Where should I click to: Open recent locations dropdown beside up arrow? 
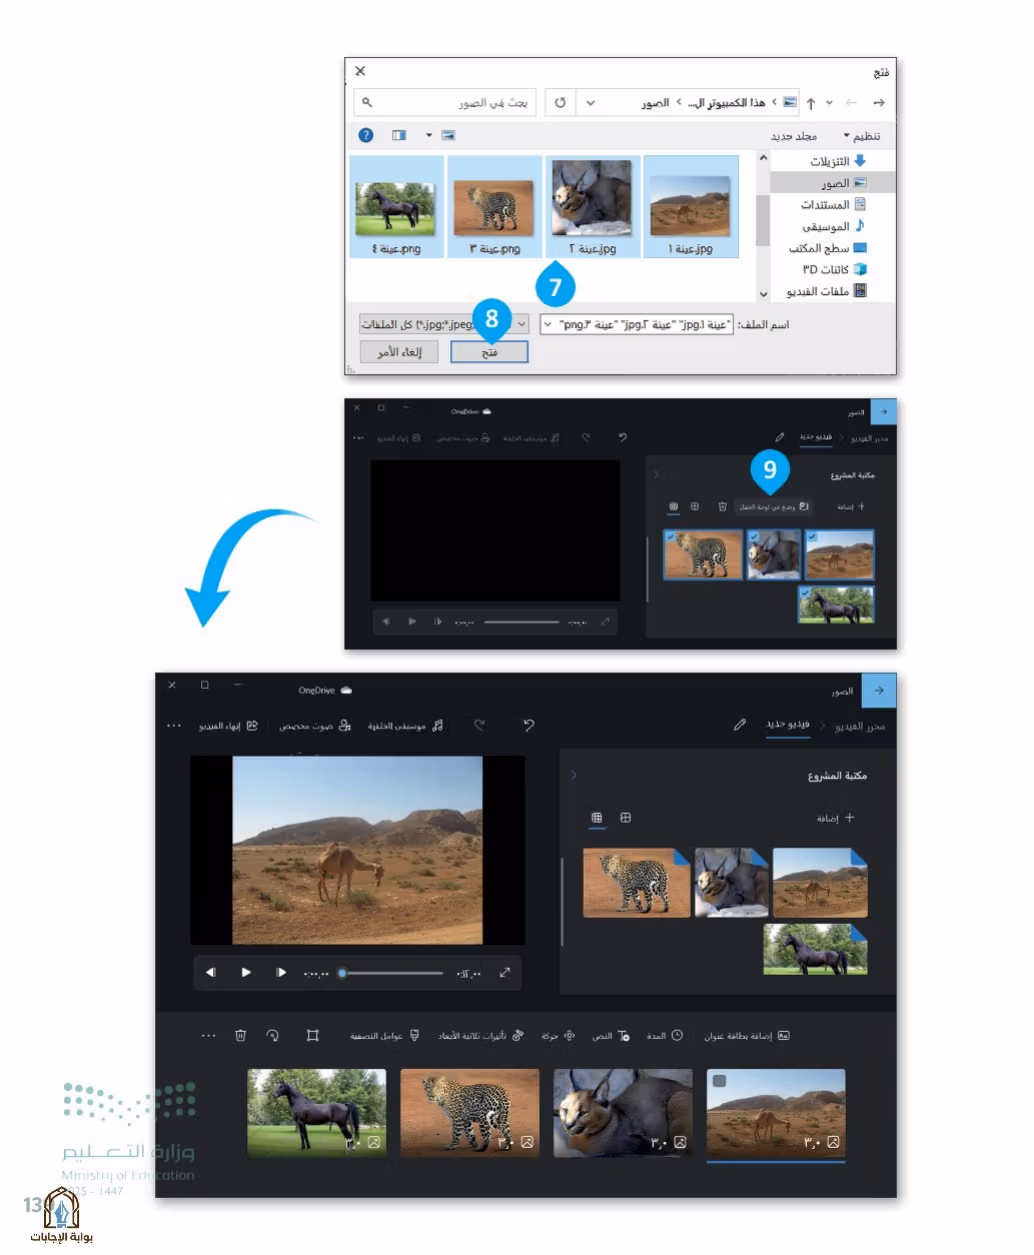pos(829,103)
